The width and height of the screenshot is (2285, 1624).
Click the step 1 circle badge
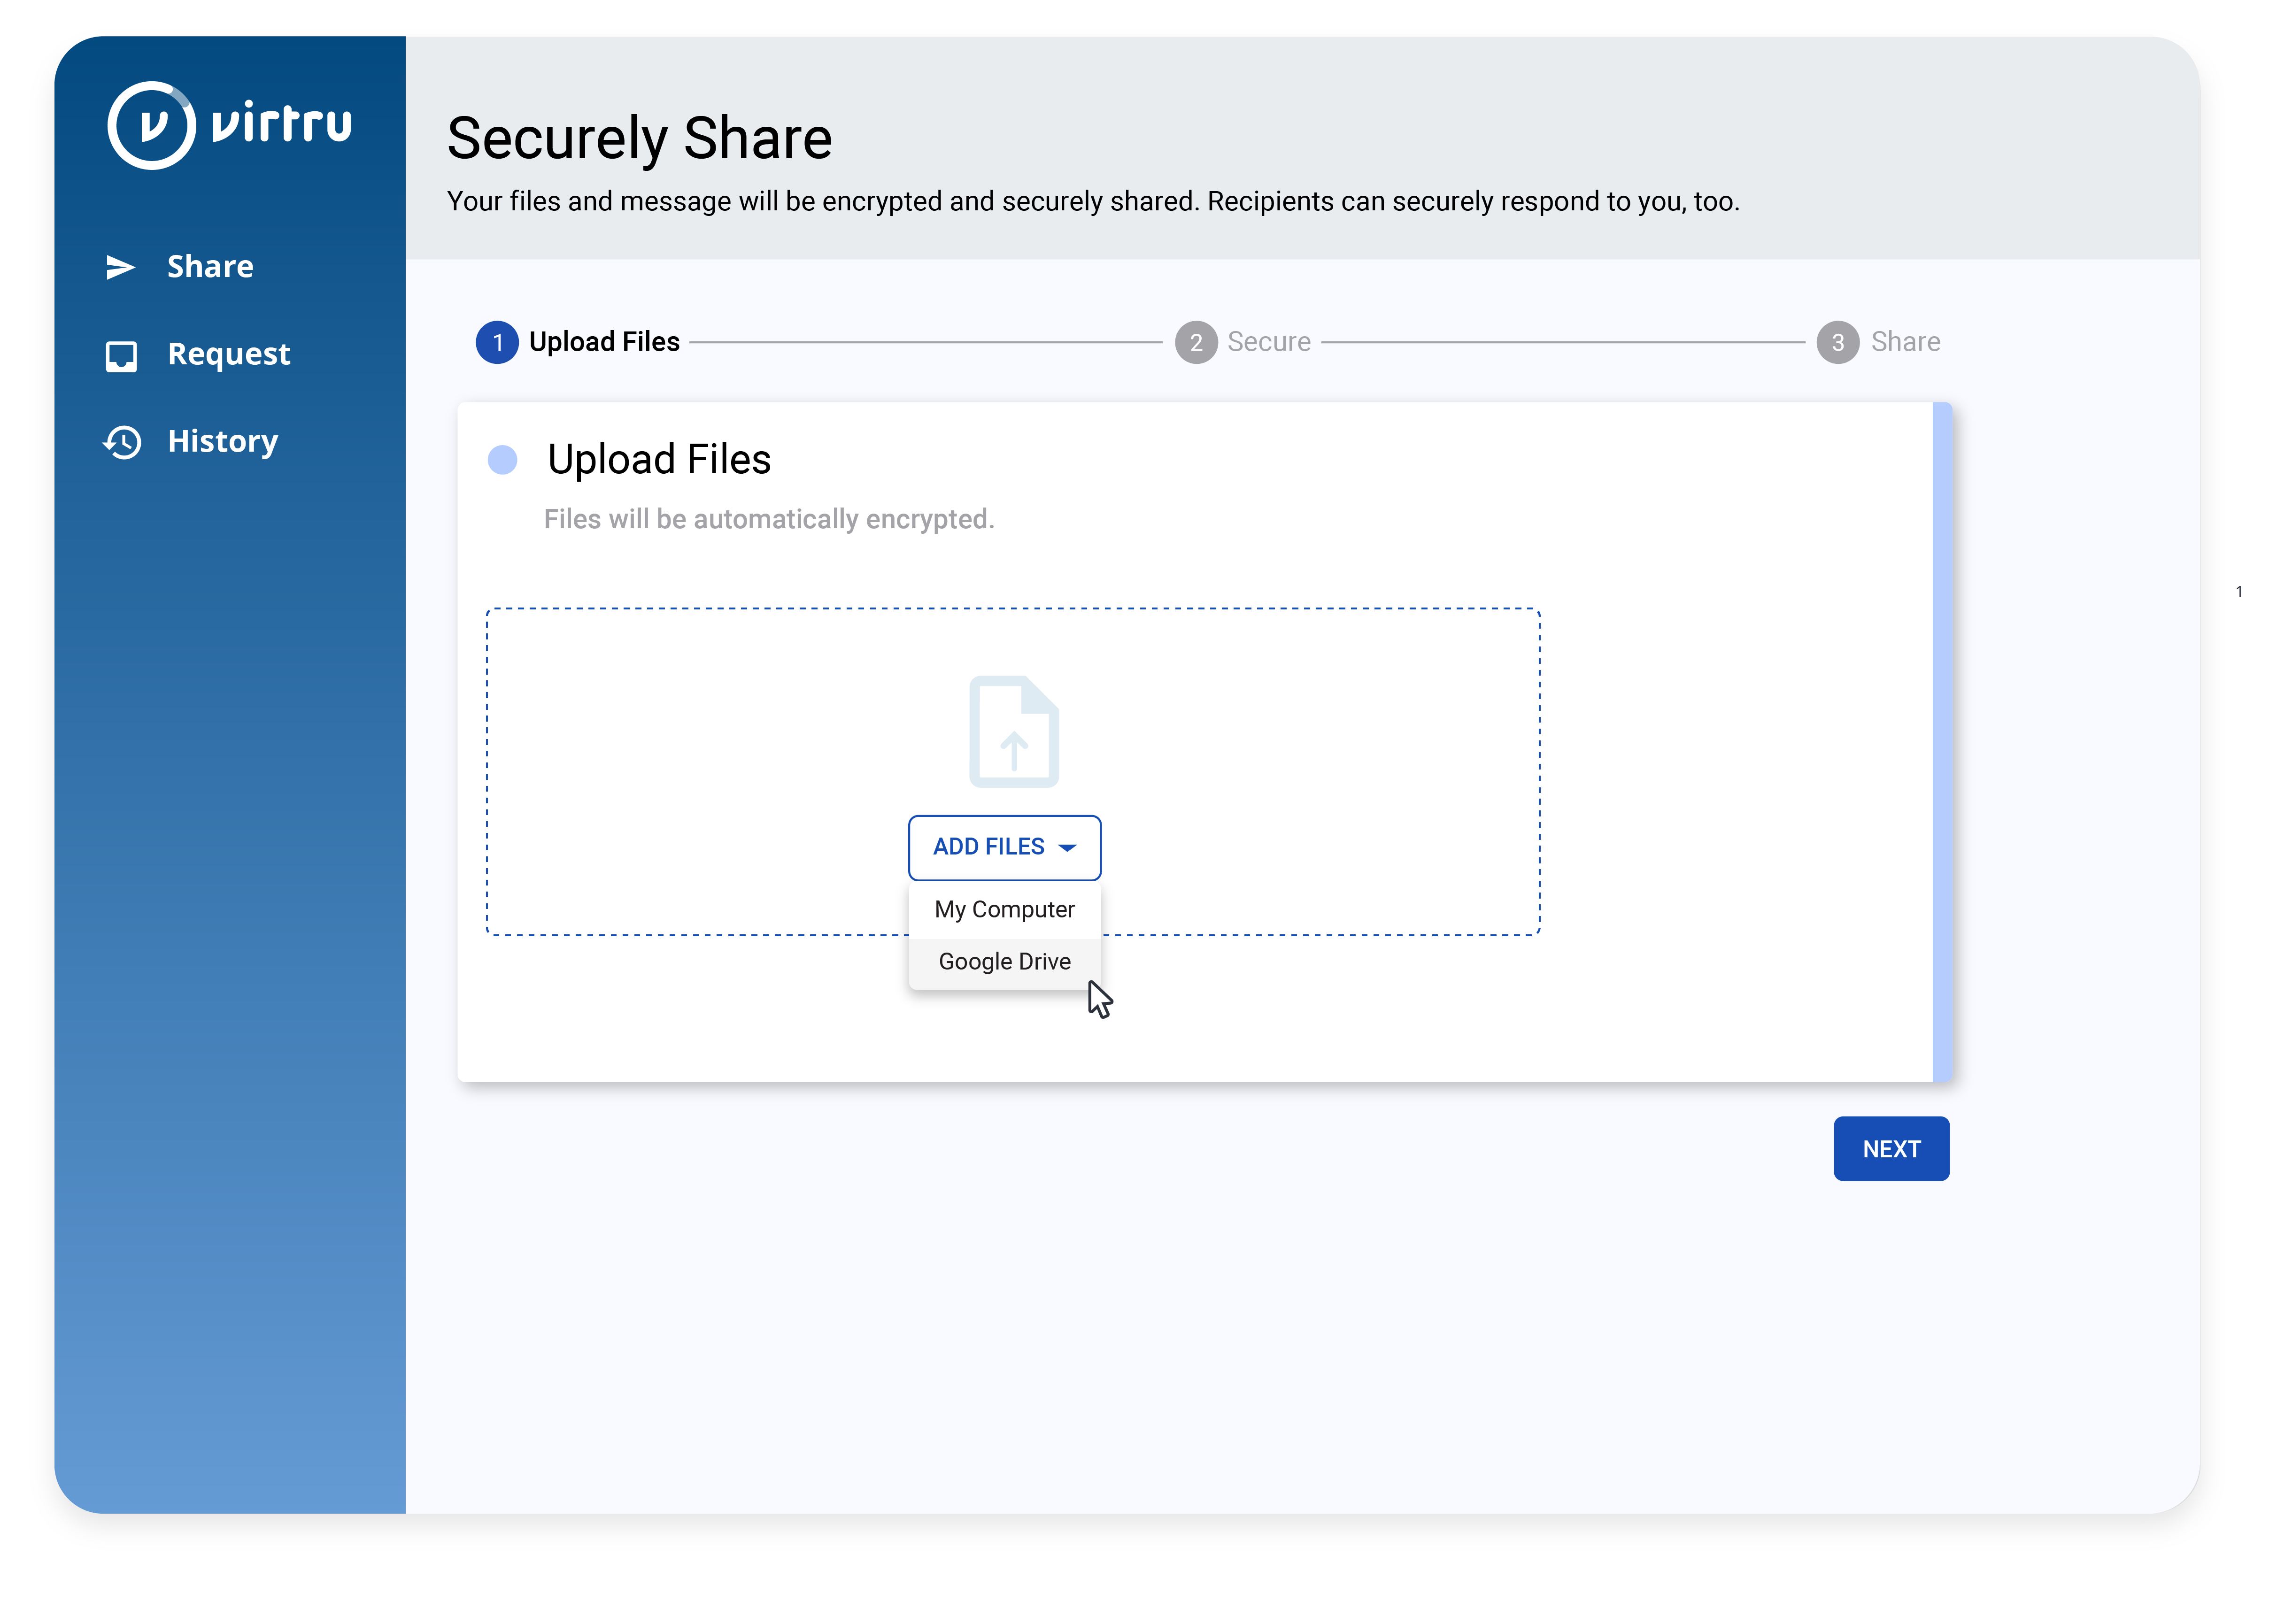click(x=497, y=342)
